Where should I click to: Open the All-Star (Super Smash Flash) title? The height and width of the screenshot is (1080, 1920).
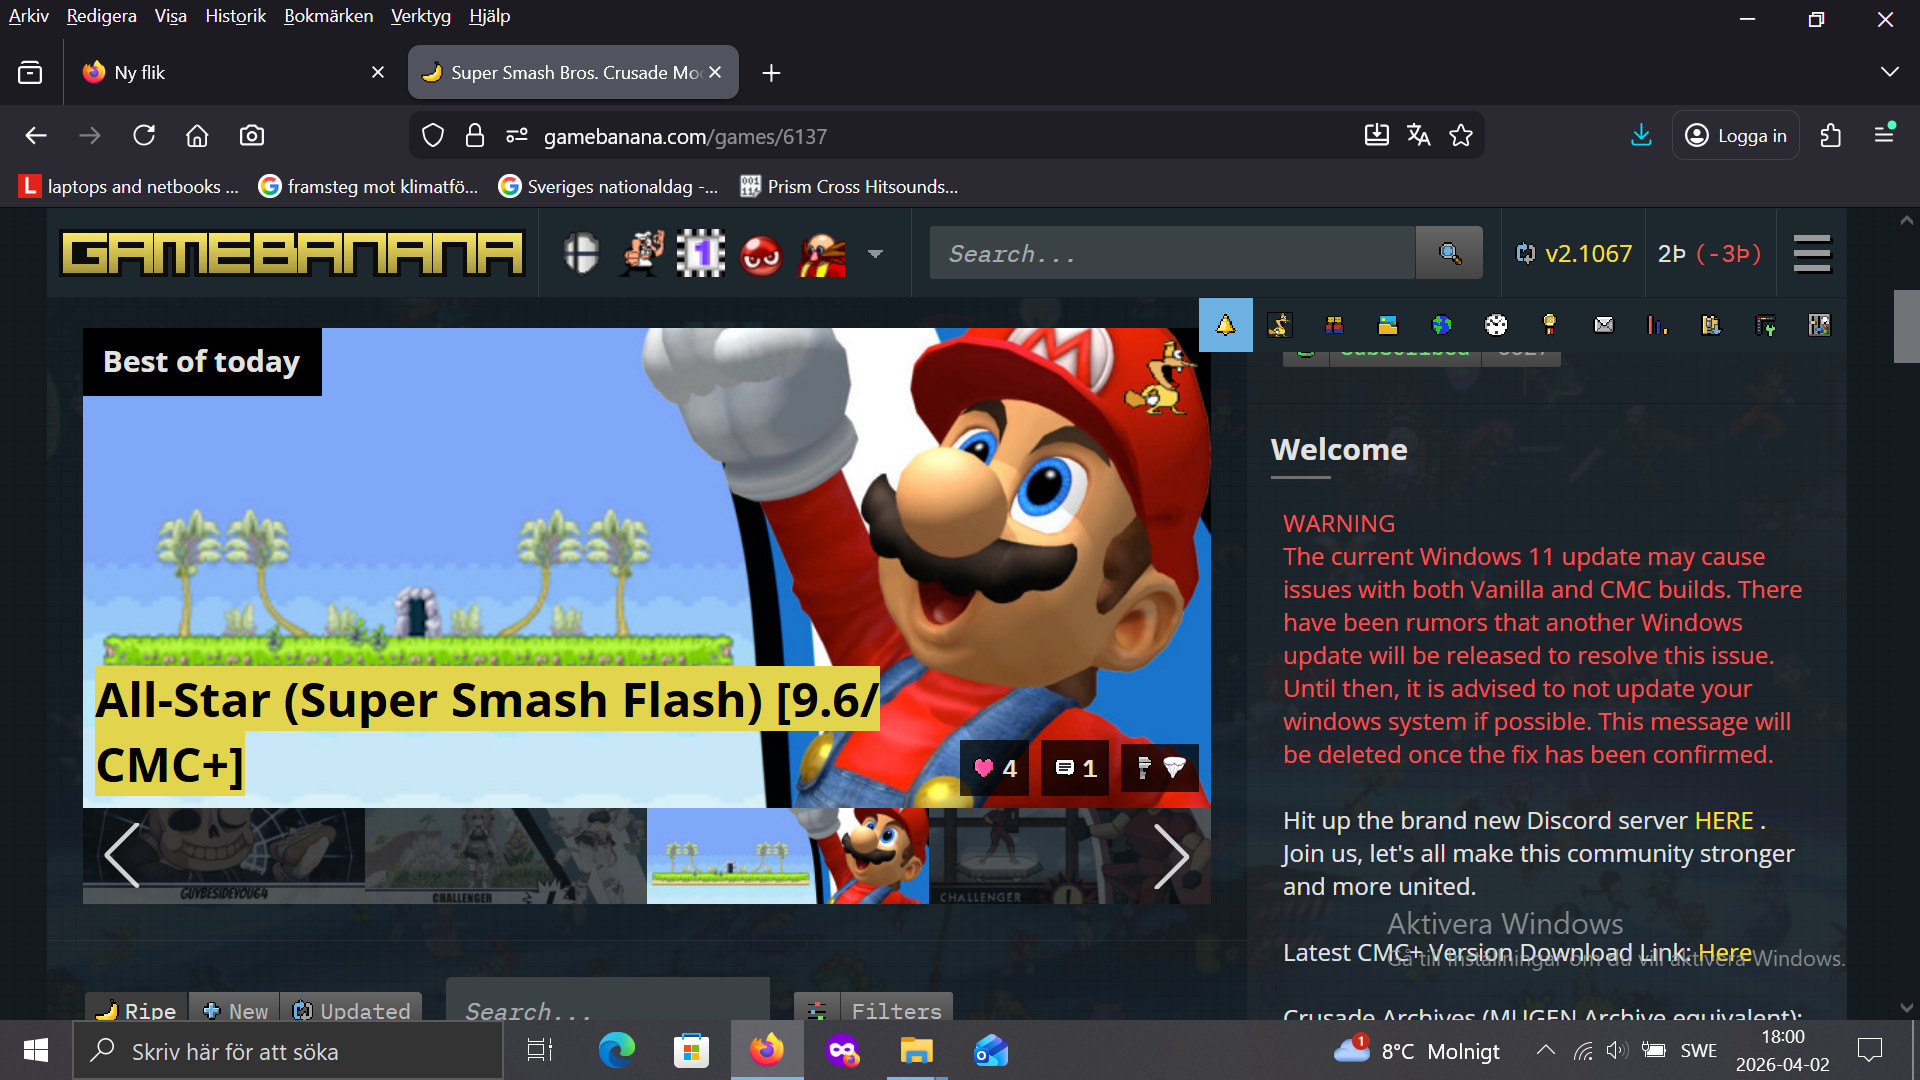click(487, 732)
